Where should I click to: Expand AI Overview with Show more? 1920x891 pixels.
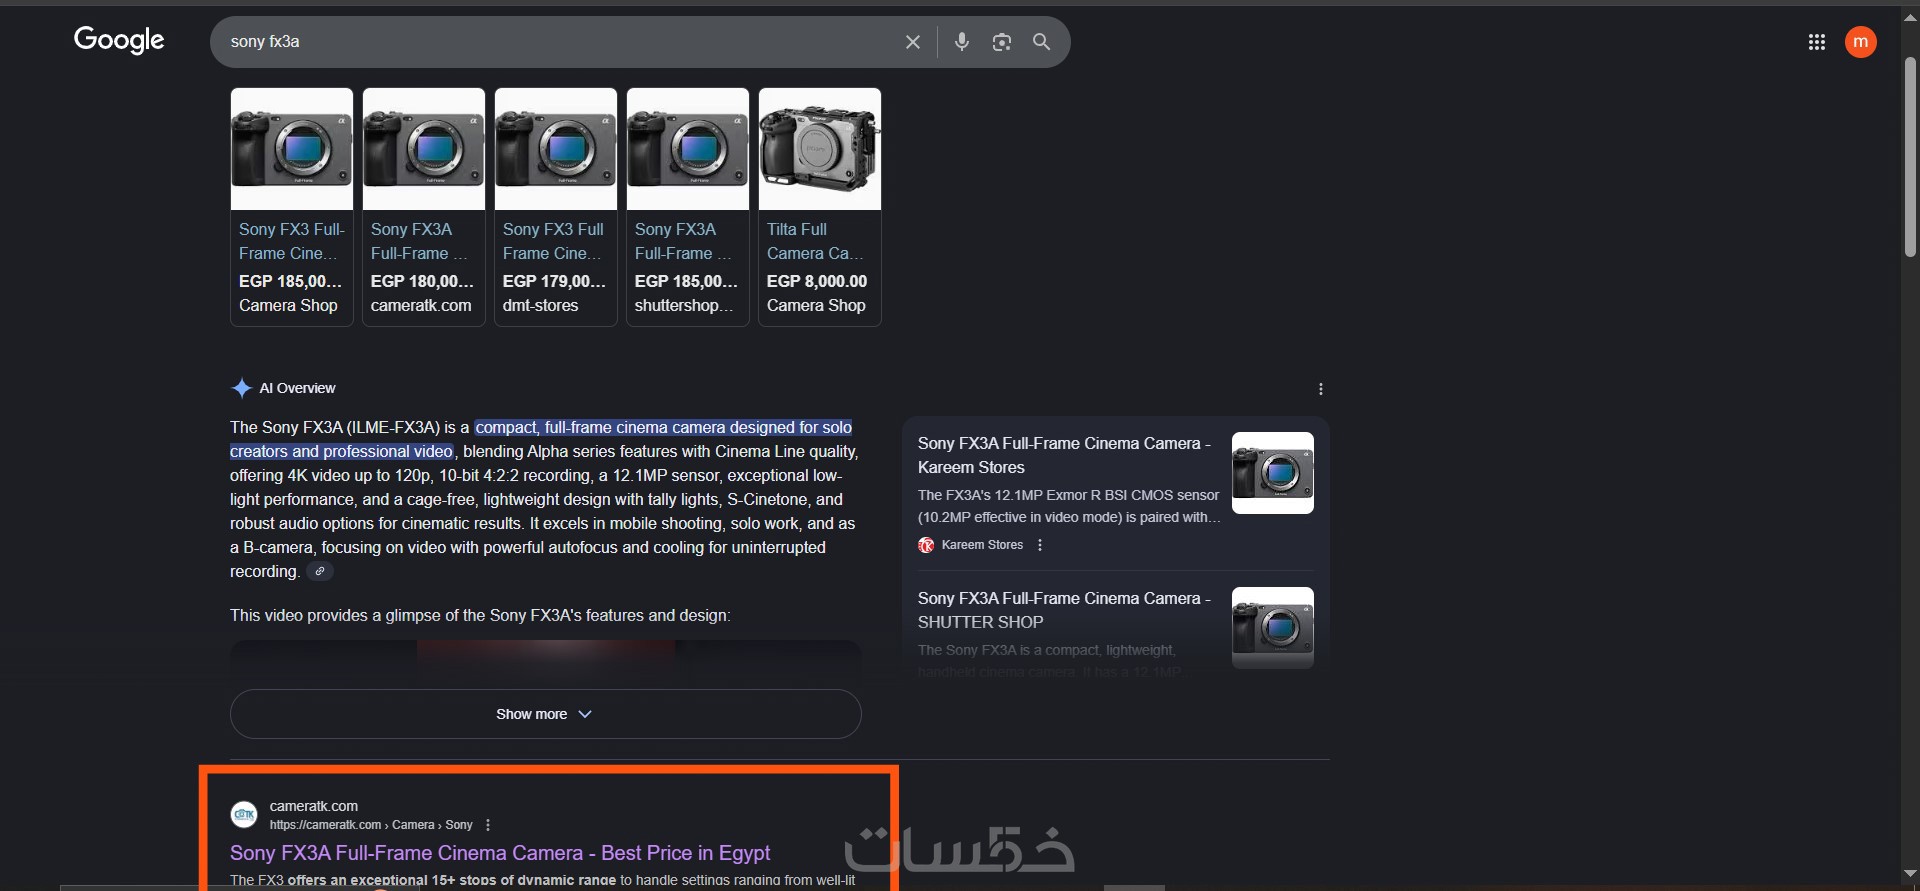(545, 714)
